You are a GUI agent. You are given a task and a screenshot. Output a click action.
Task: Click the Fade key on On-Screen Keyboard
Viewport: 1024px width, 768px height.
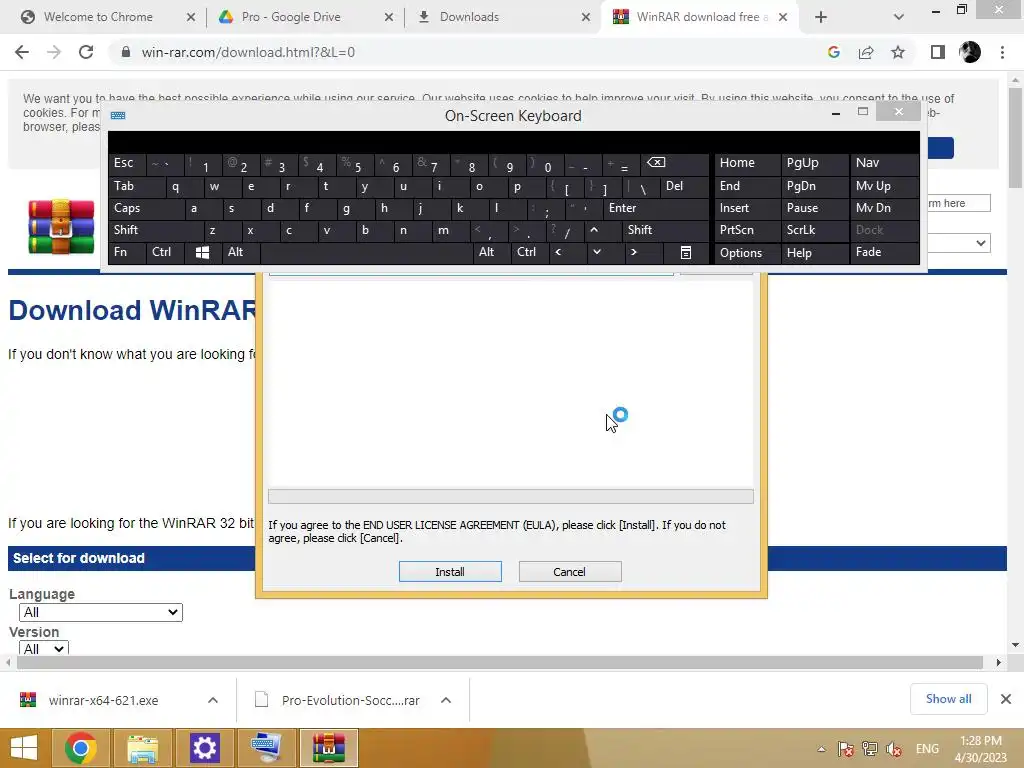[884, 252]
